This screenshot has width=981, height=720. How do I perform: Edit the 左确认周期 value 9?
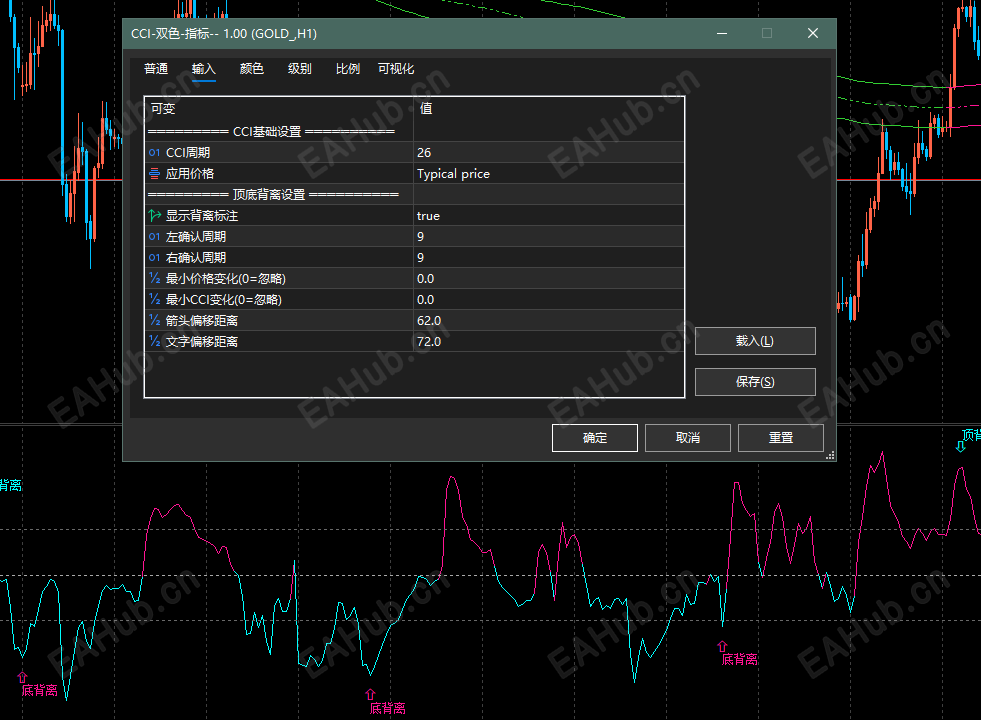(548, 236)
